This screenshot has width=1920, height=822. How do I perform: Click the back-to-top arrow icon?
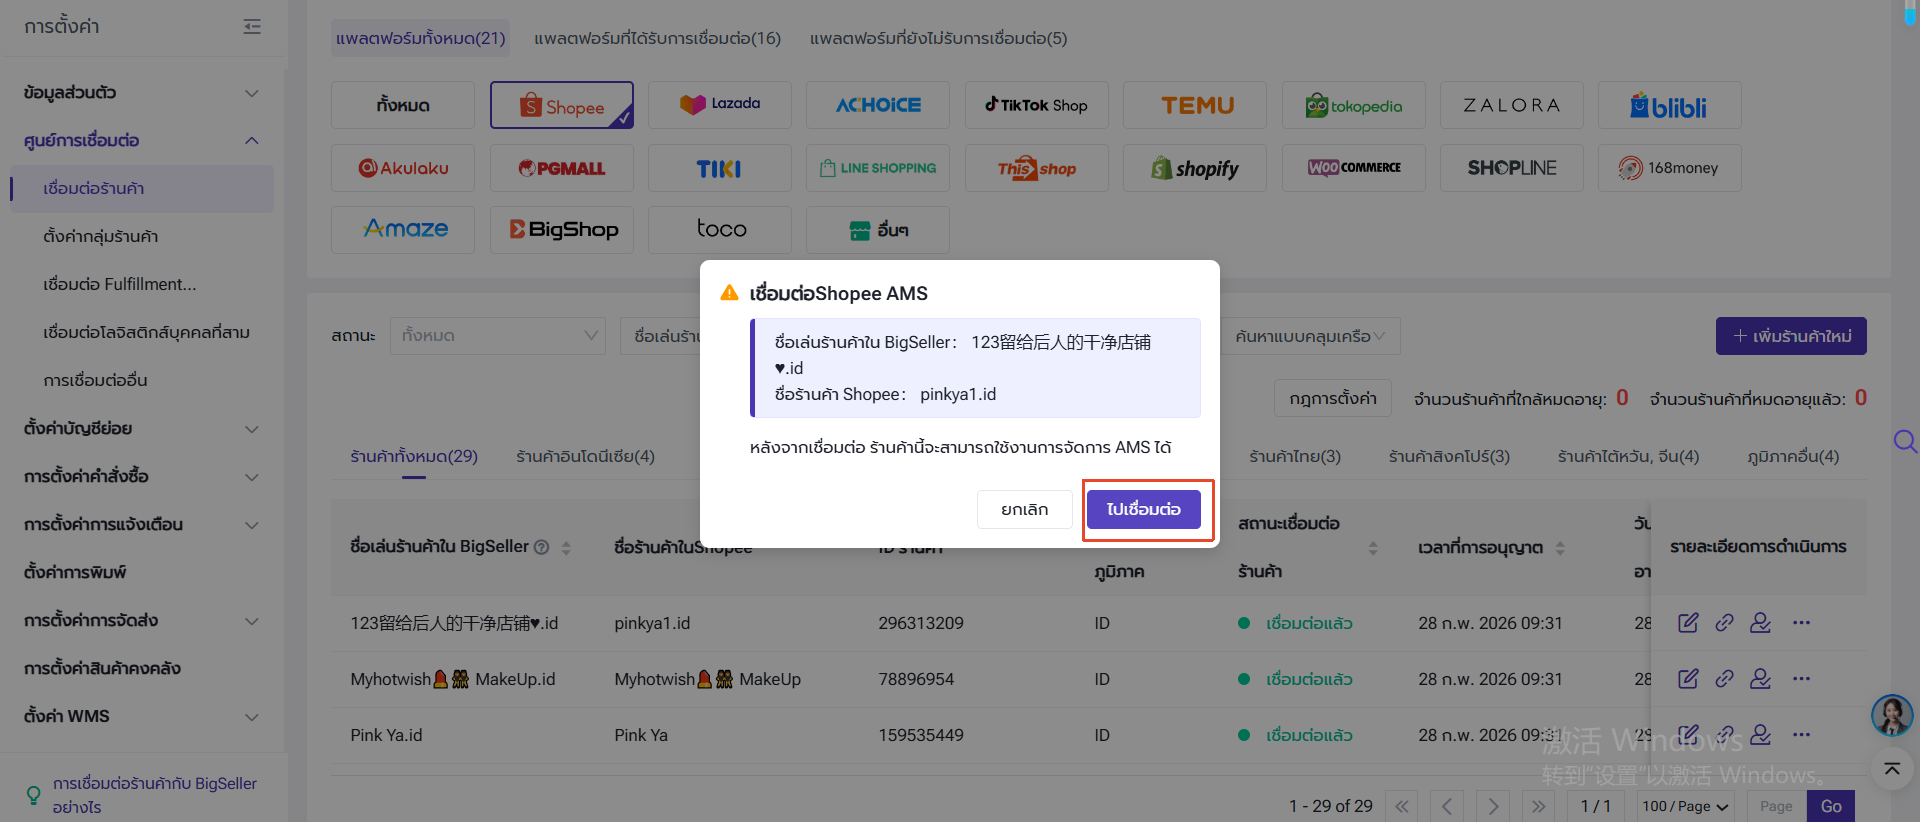click(1892, 769)
